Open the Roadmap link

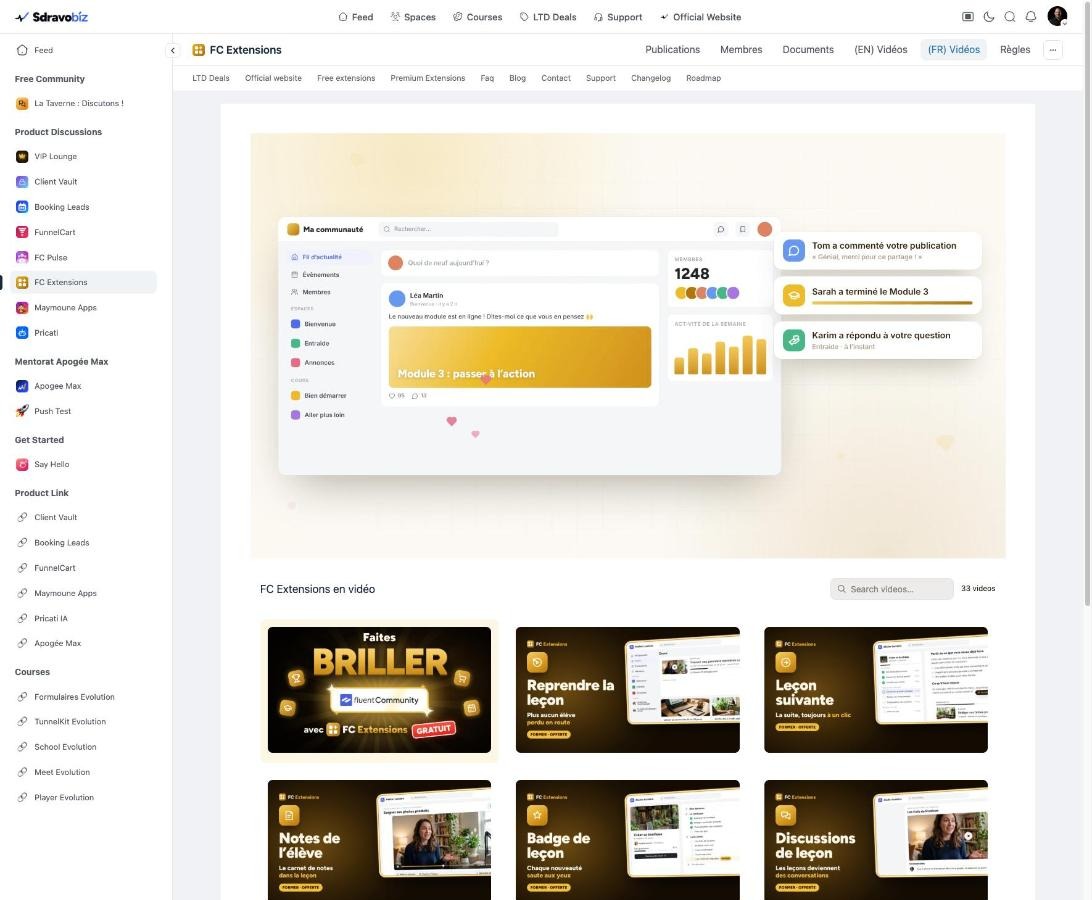[703, 78]
